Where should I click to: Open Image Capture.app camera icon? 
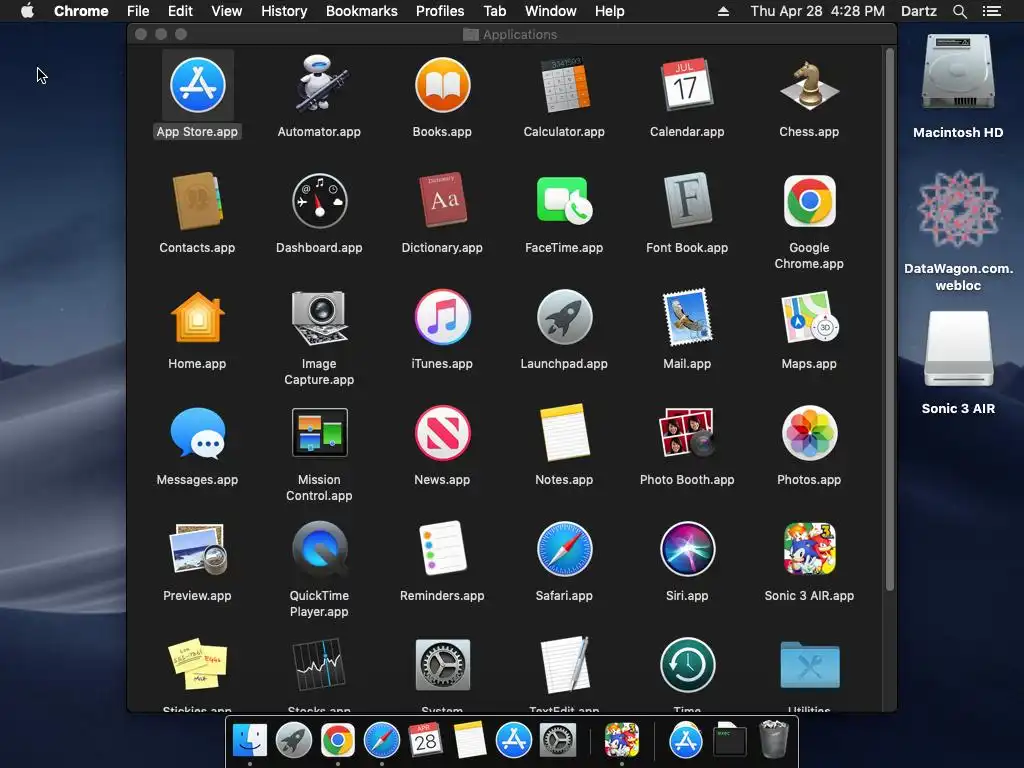[319, 317]
